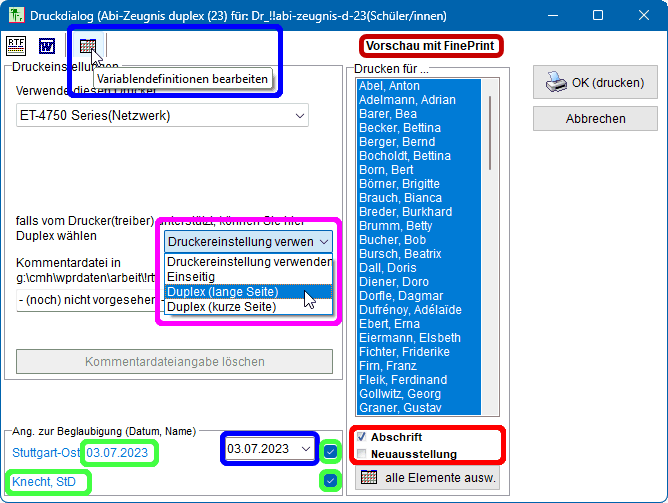Open the 03.07.2023 date dropdown
The image size is (668, 503).
point(305,449)
